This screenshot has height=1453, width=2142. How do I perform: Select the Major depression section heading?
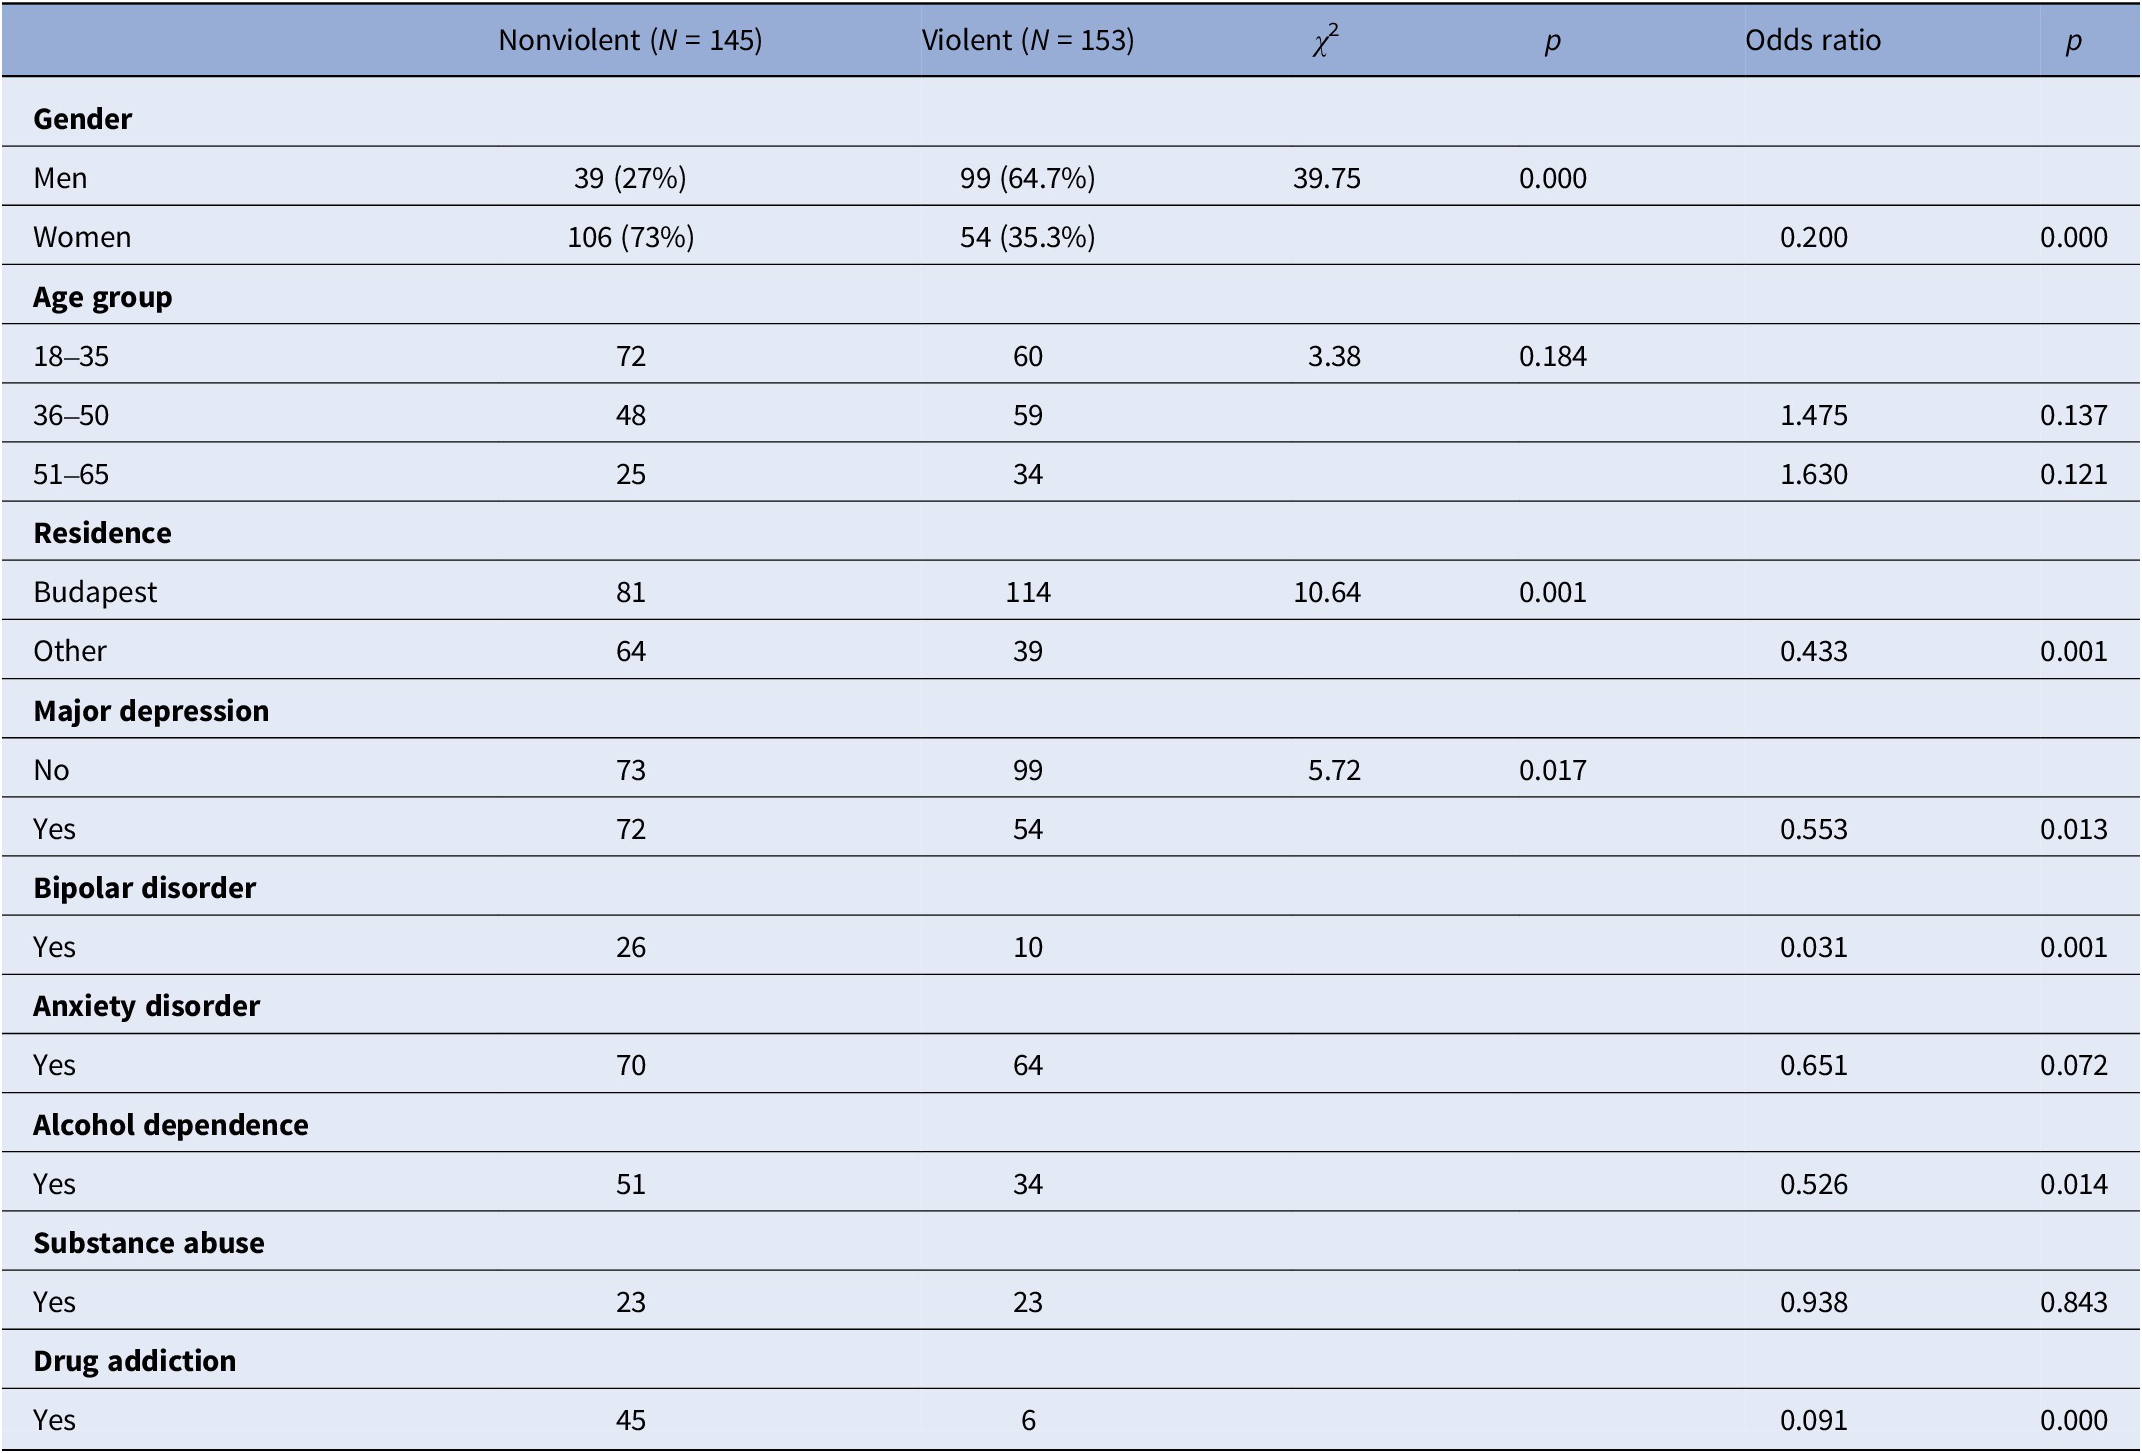(x=151, y=711)
